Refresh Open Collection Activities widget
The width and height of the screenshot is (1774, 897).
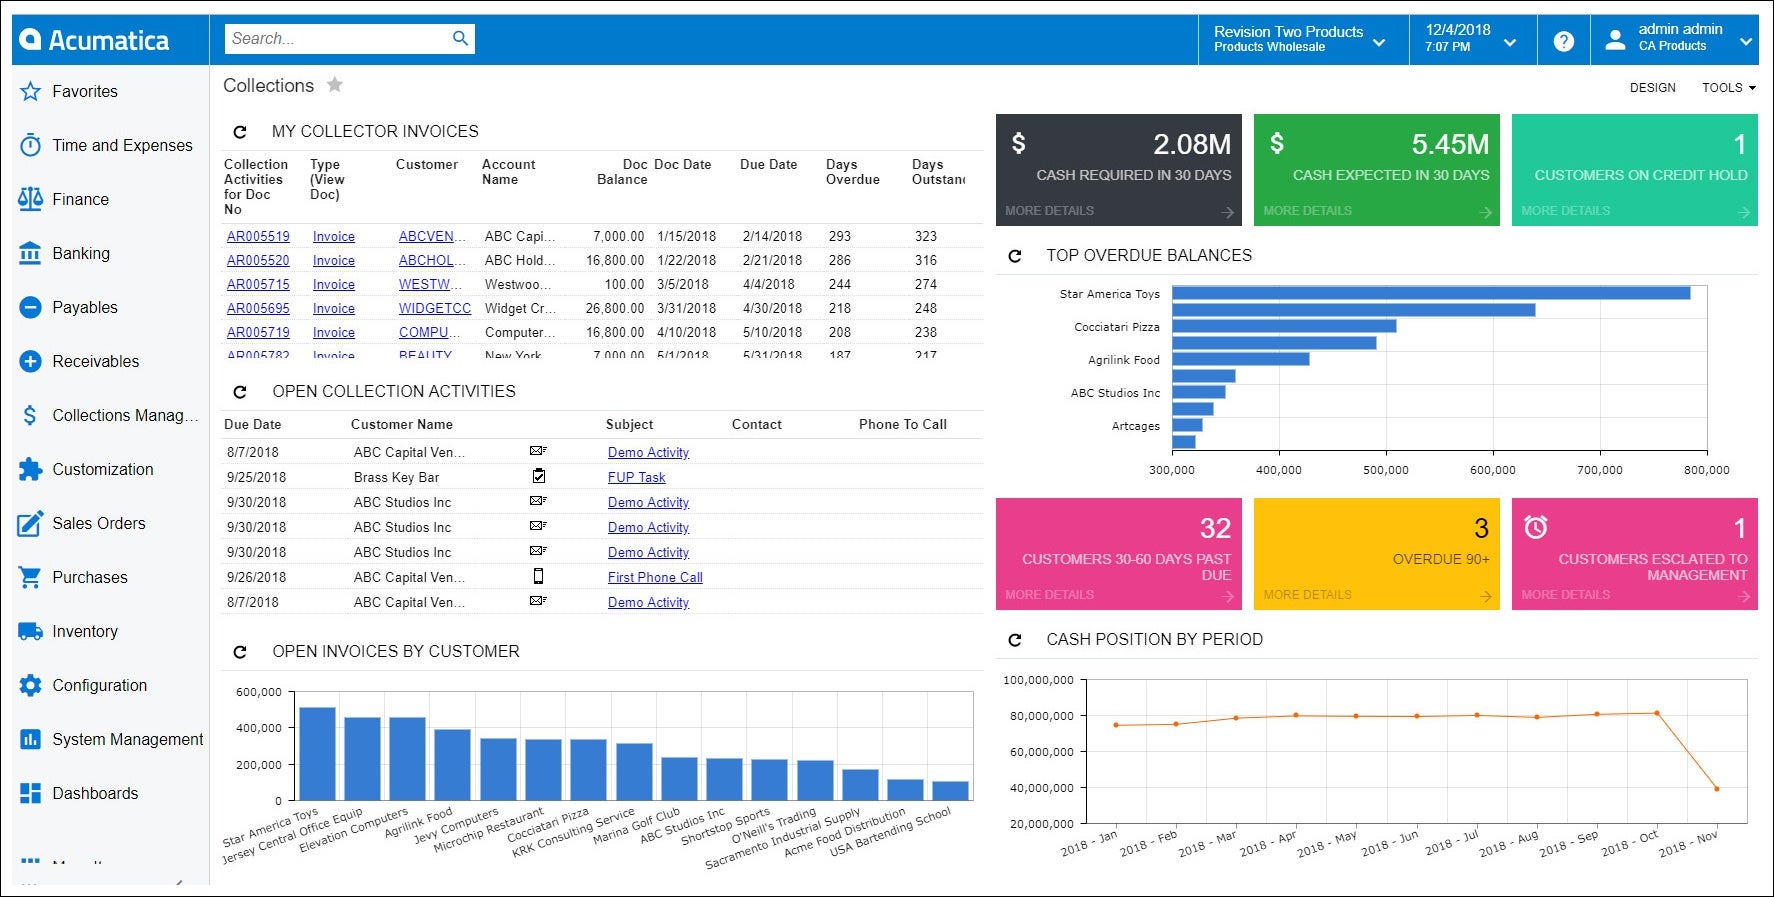pos(240,392)
